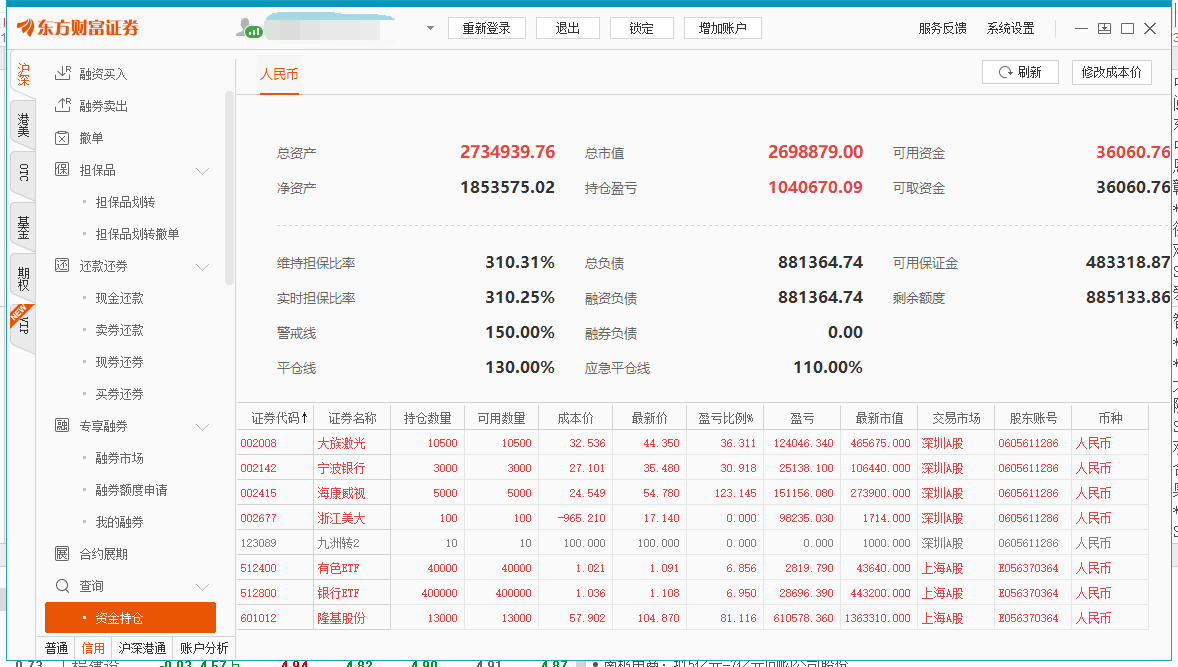Switch to the 基金 vertical tab

[23, 227]
